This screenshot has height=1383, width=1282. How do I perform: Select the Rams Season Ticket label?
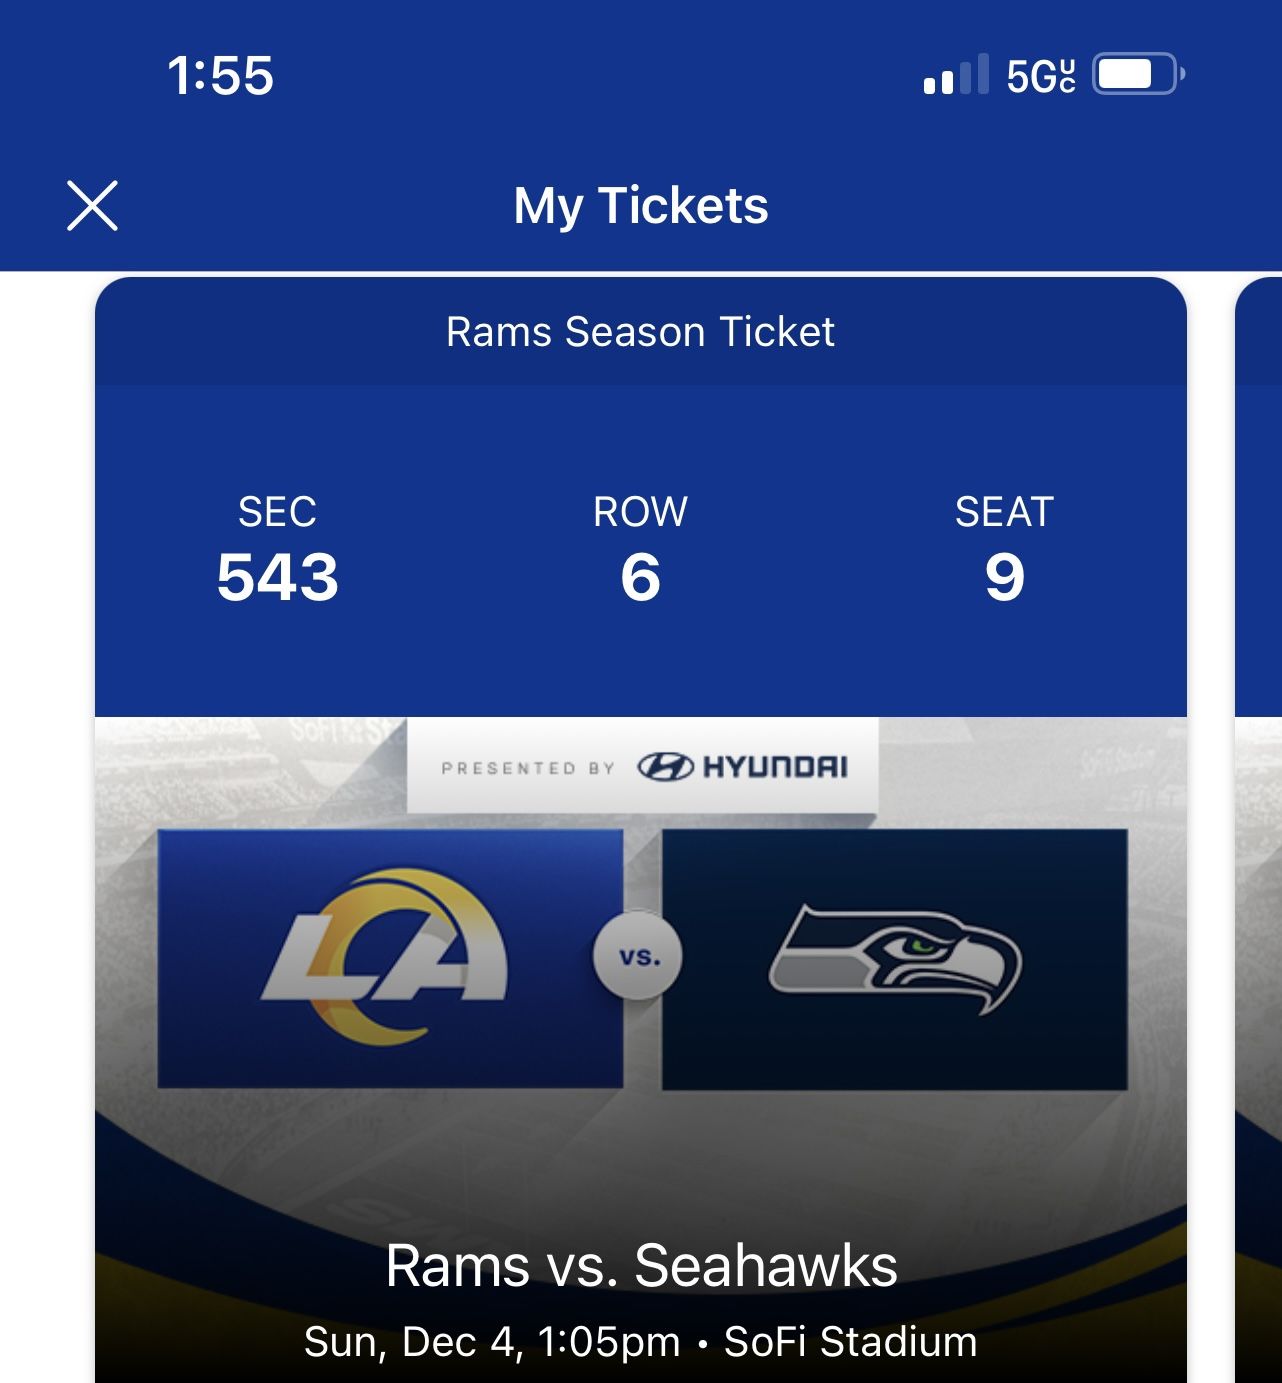point(640,332)
